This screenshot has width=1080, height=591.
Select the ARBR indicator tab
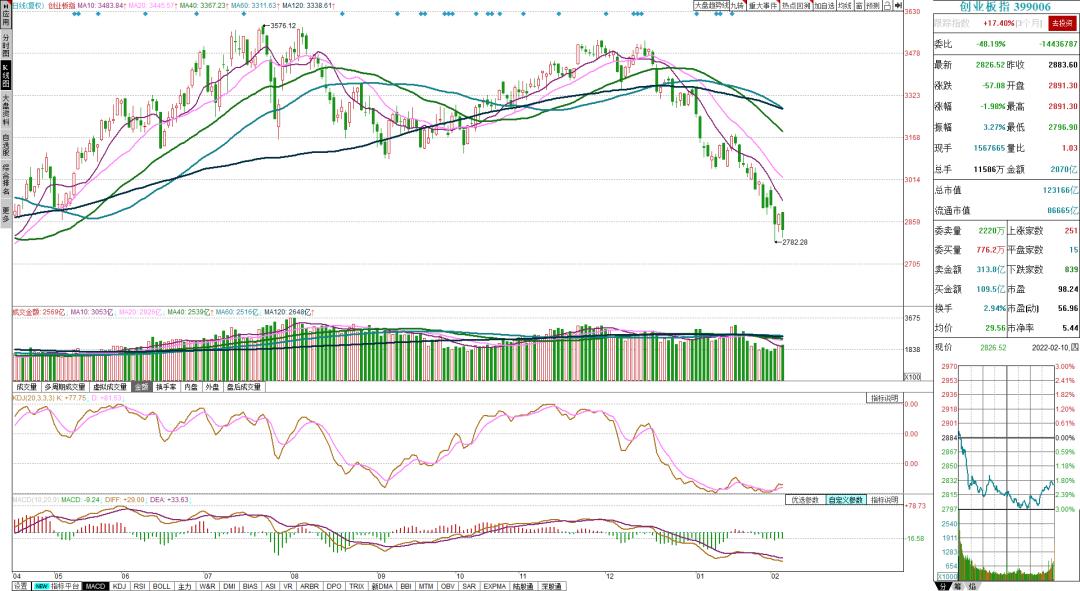pyautogui.click(x=310, y=586)
